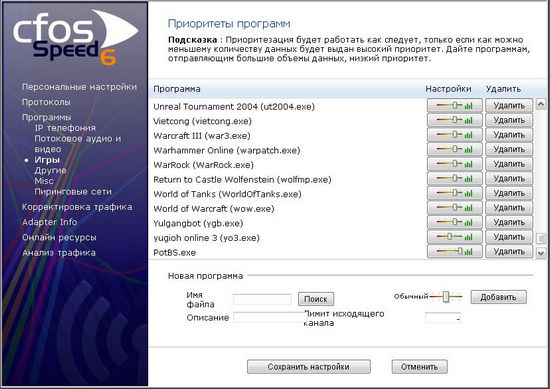Click the Добавить button
550x389 pixels.
[x=498, y=297]
